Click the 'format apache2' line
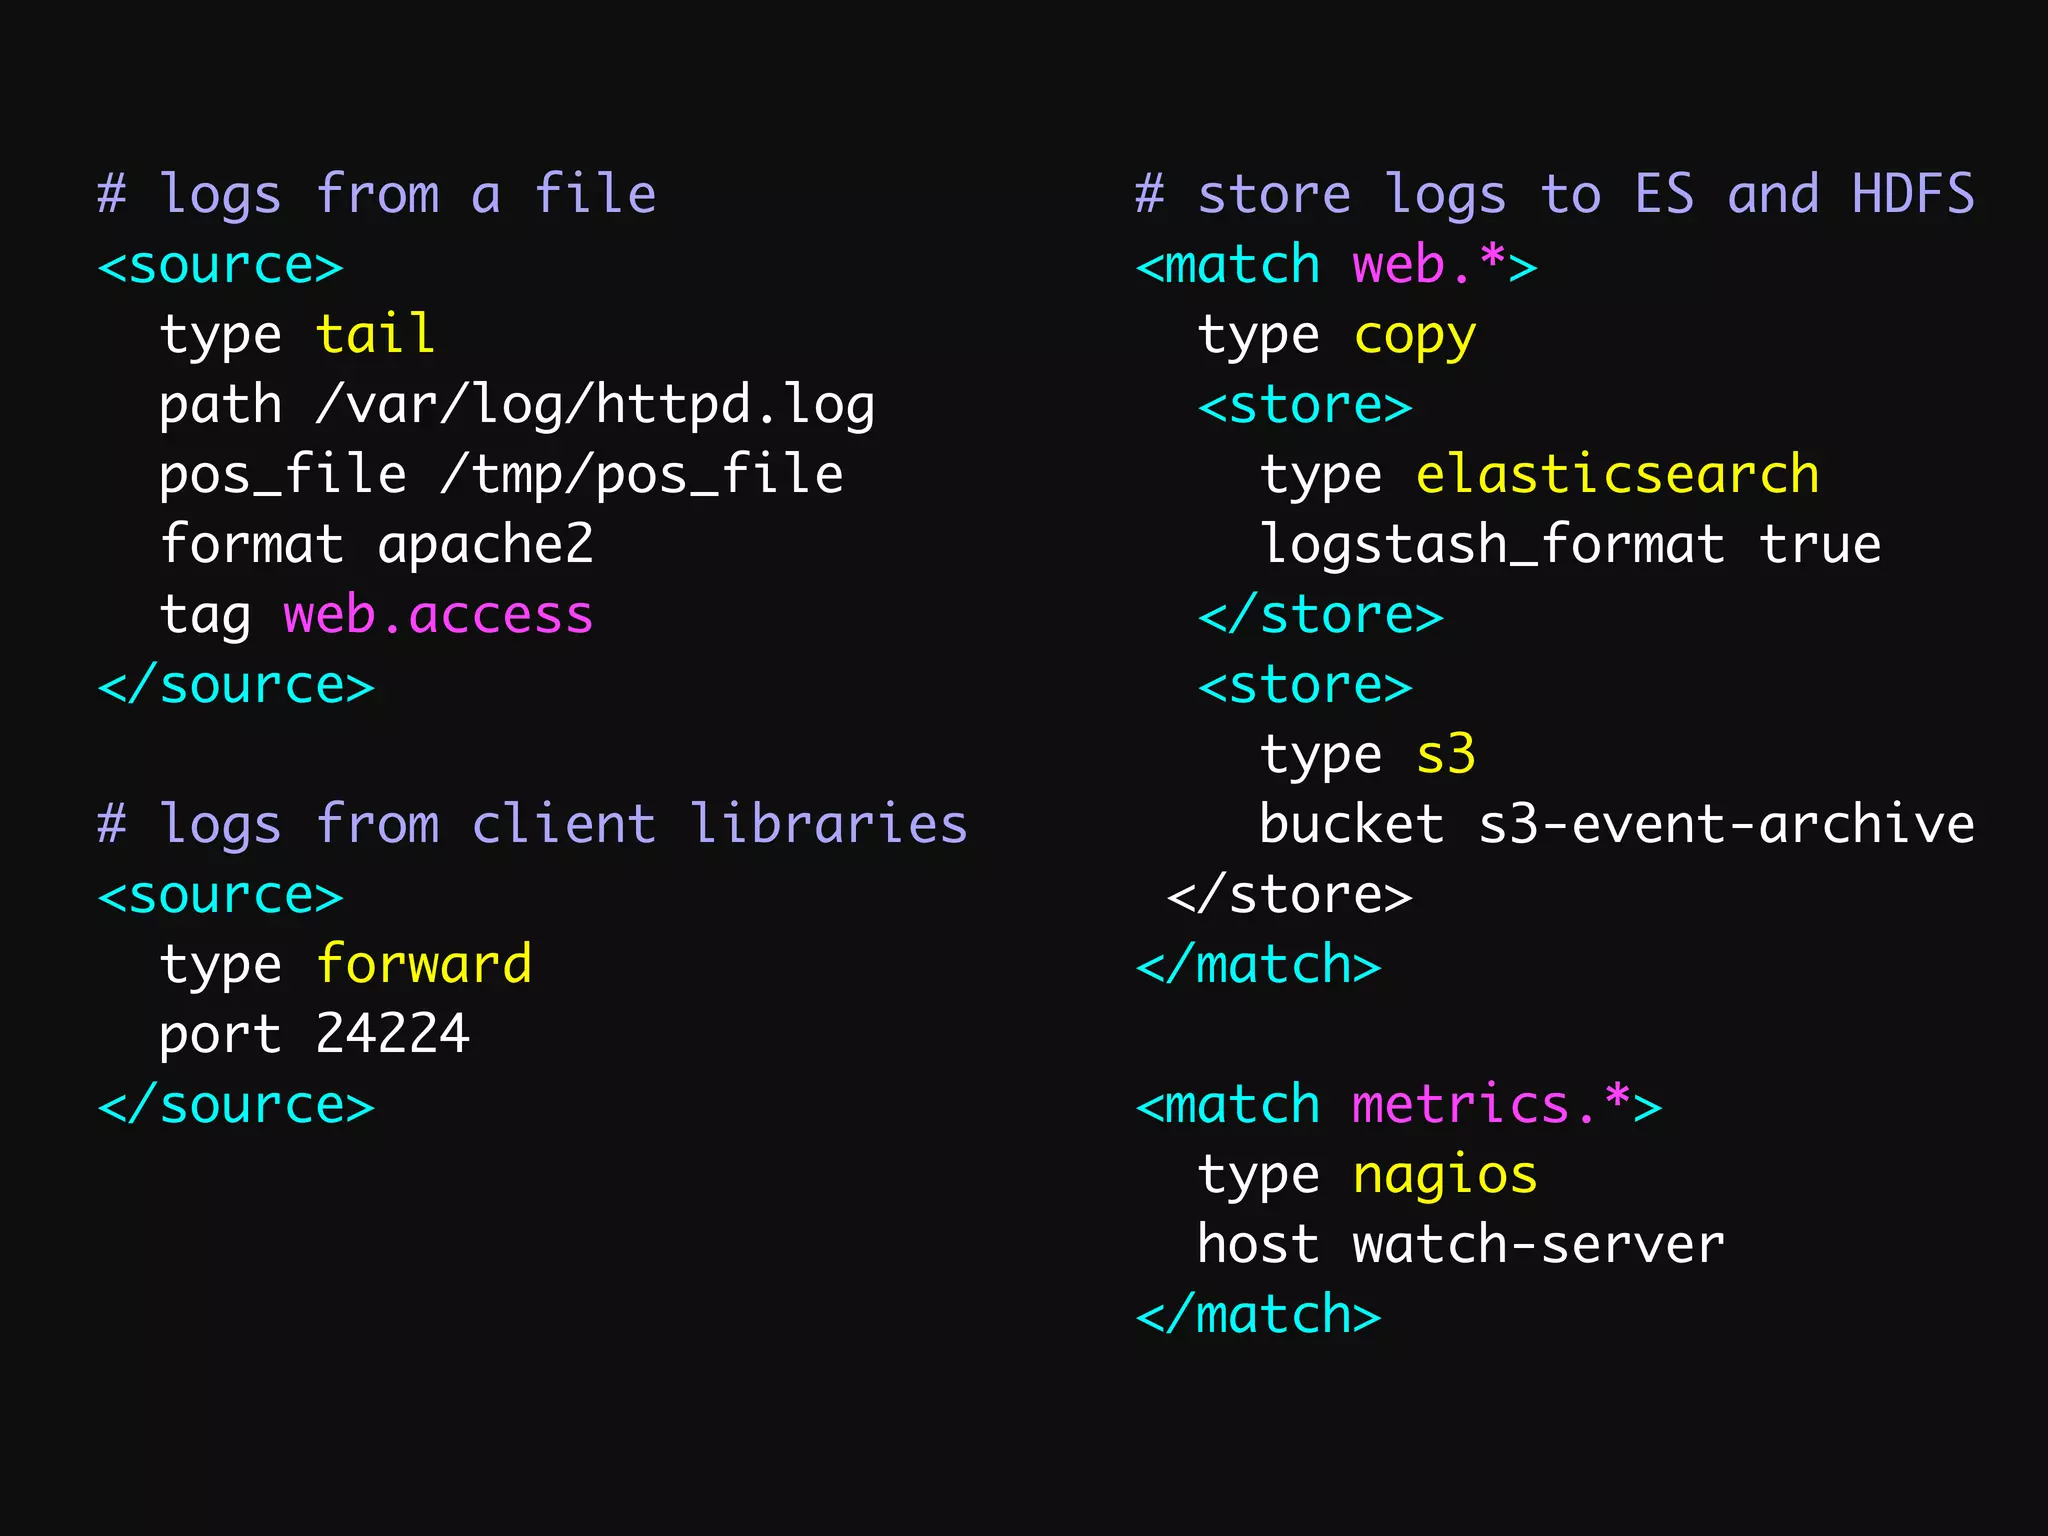The height and width of the screenshot is (1536, 2048). [376, 545]
